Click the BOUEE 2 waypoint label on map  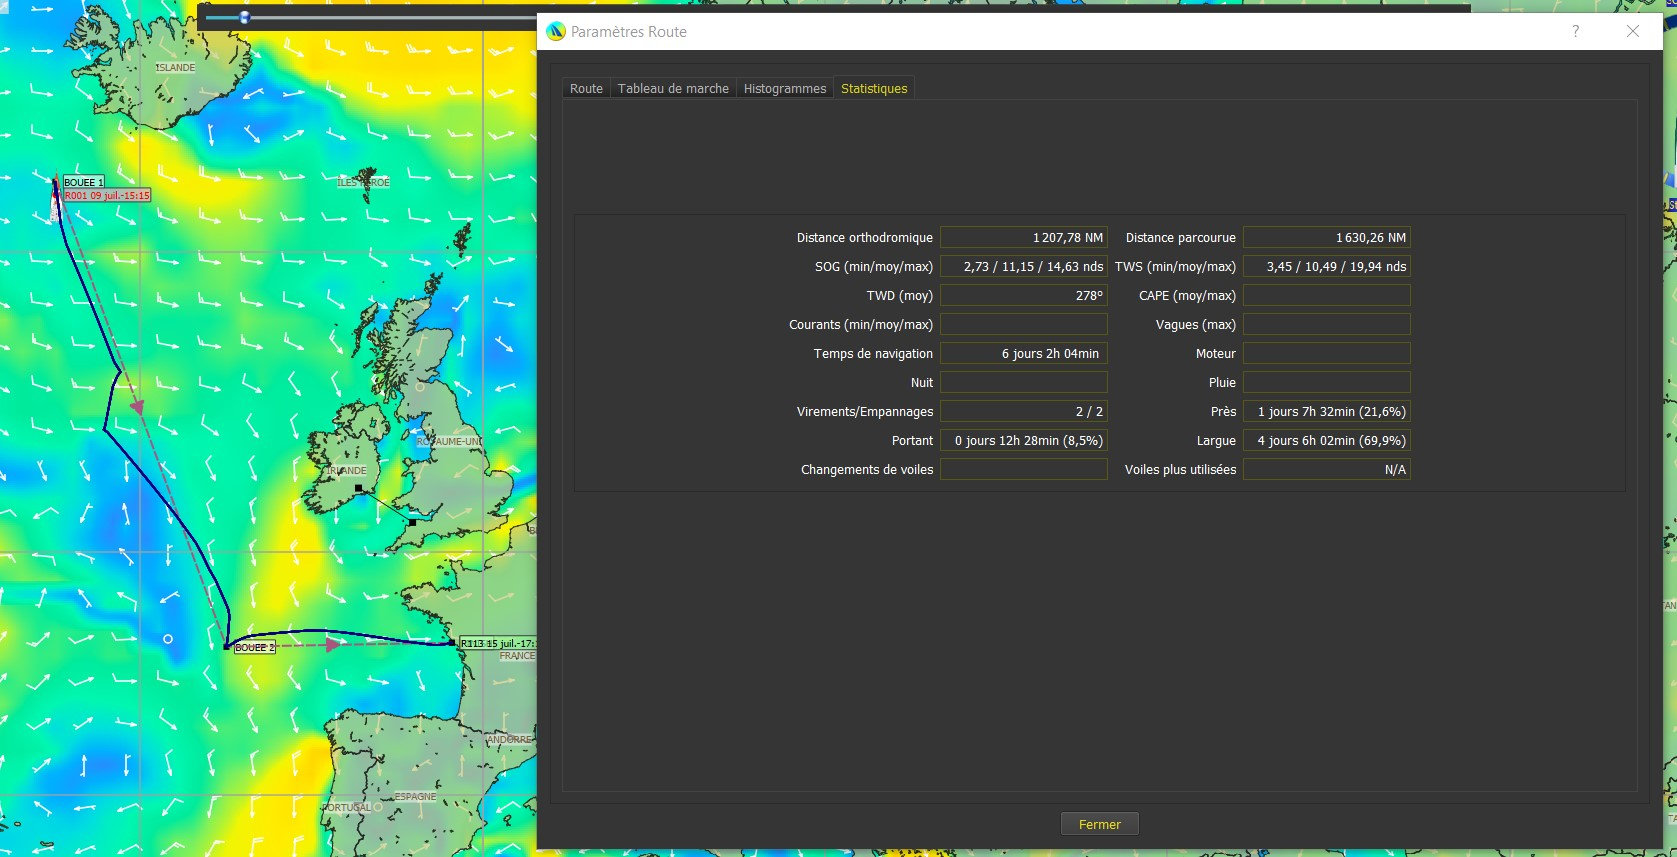pyautogui.click(x=254, y=648)
